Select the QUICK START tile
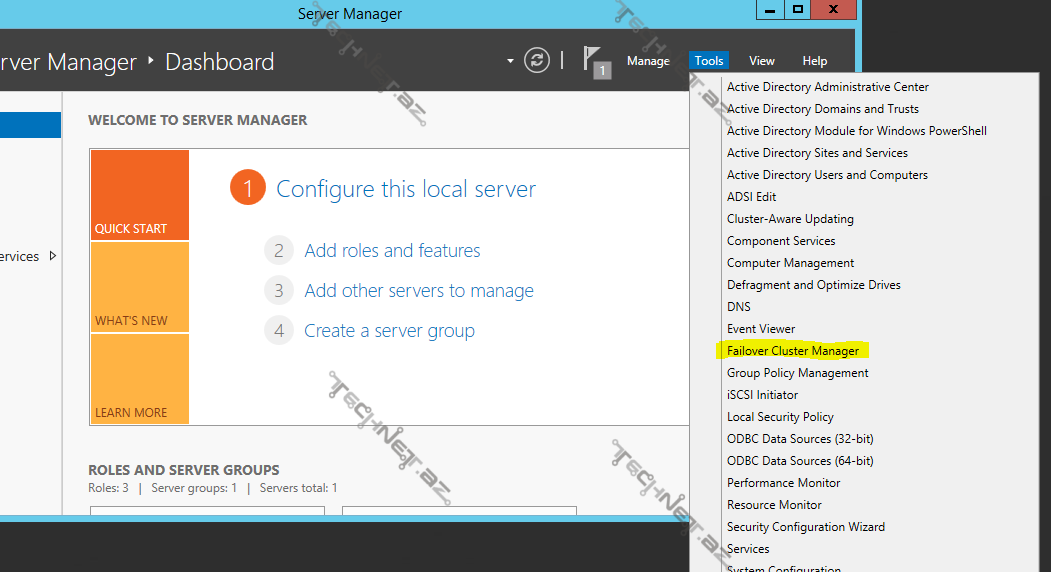 (139, 196)
